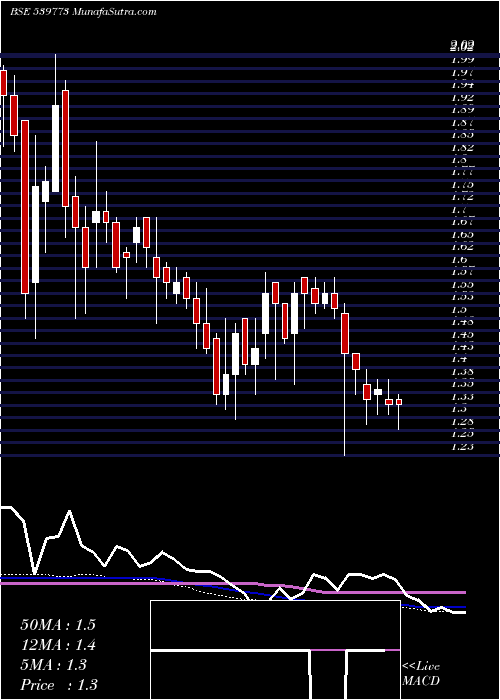The width and height of the screenshot is (500, 700).
Task: Click the 1.97 price axis label
Action: 462,72
